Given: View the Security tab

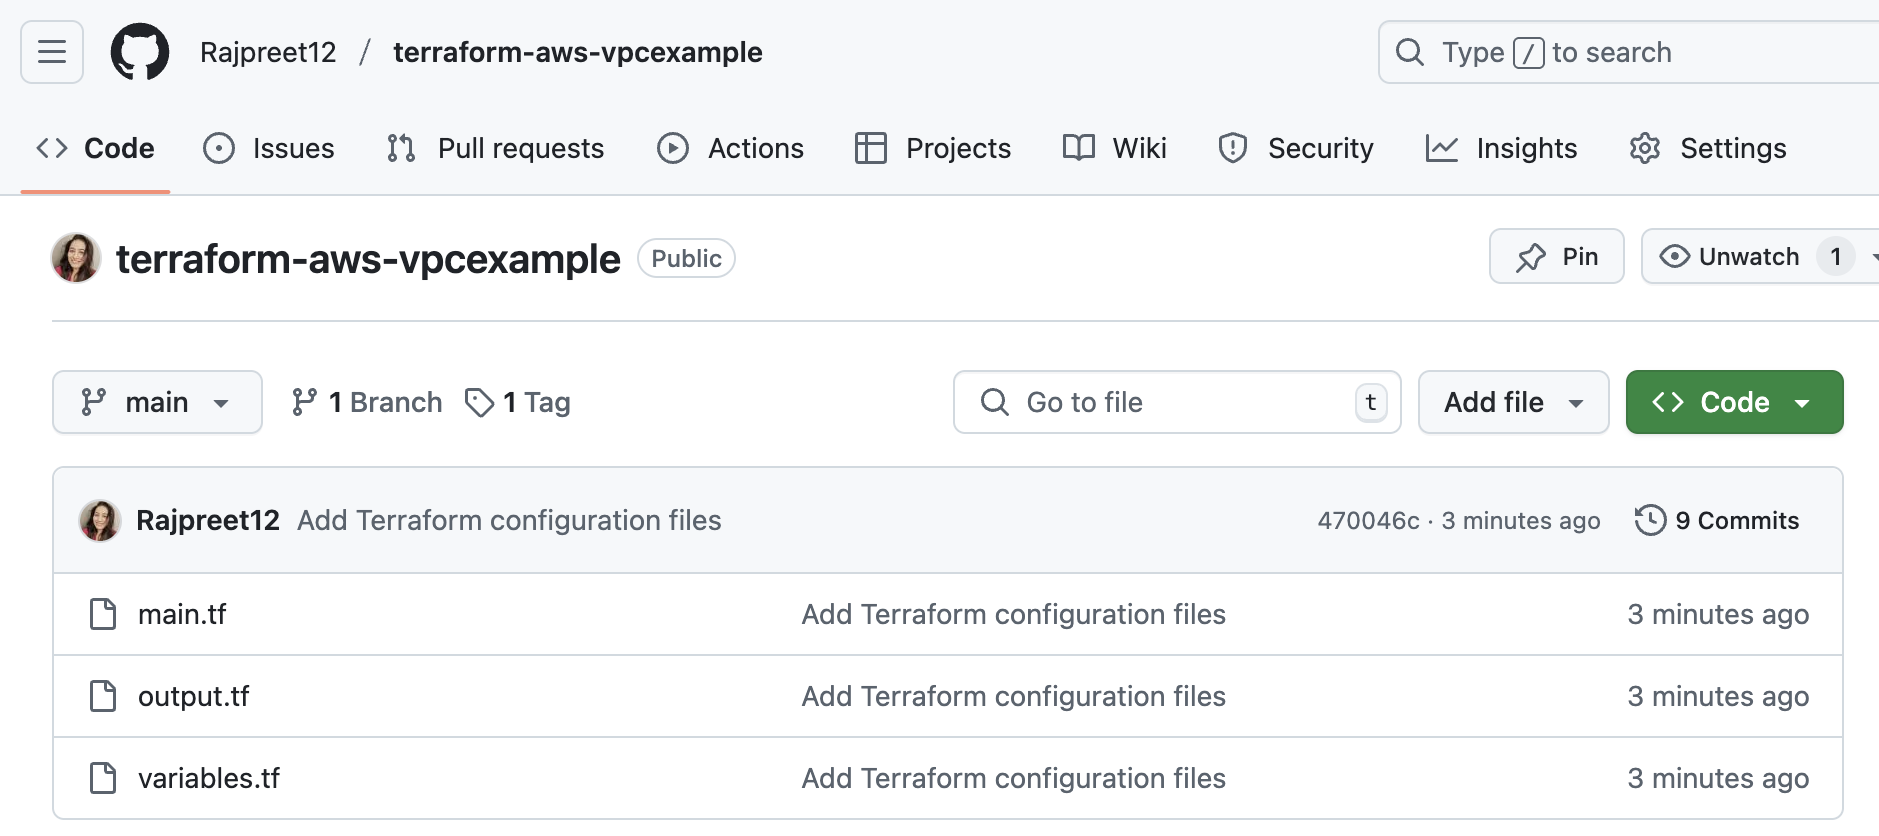Looking at the screenshot, I should coord(1296,148).
